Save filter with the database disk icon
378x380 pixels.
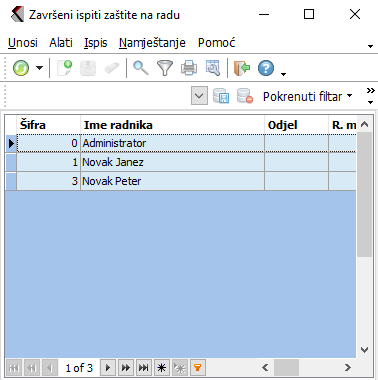(x=221, y=96)
